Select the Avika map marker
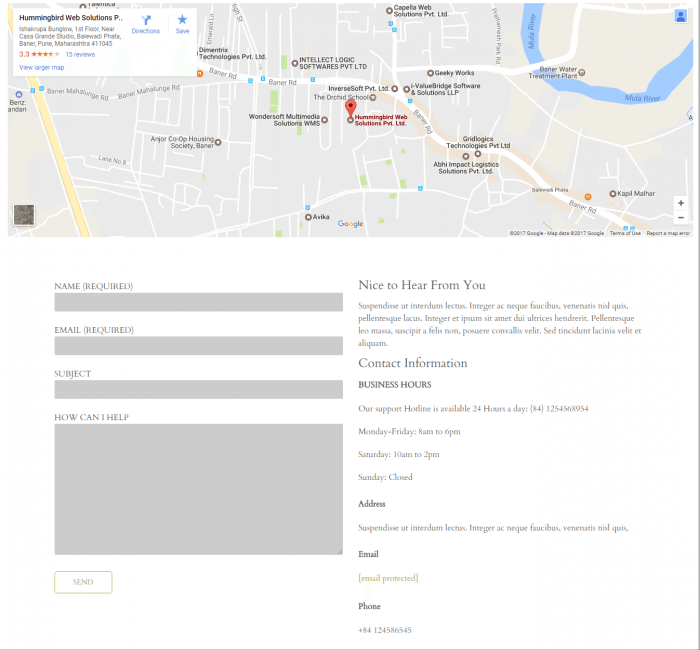The height and width of the screenshot is (650, 700). [308, 217]
